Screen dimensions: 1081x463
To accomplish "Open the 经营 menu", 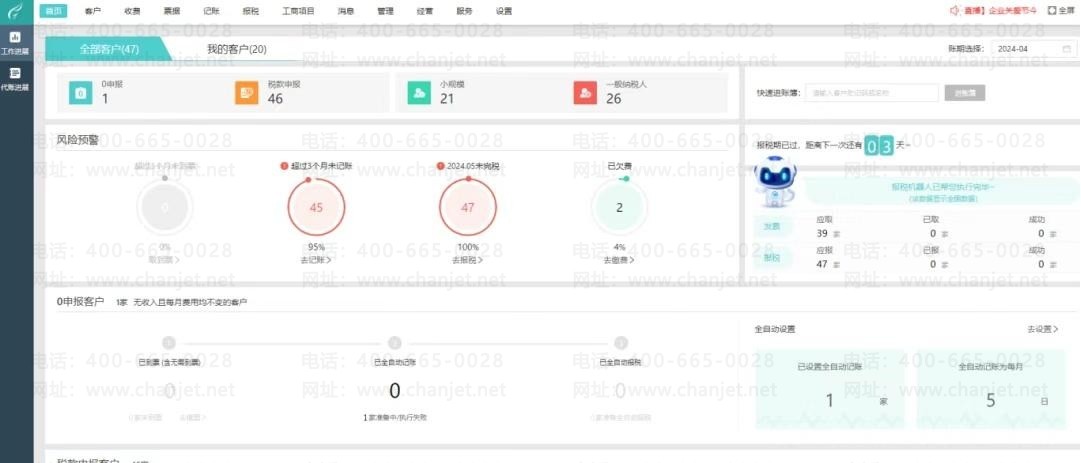I will pyautogui.click(x=425, y=11).
